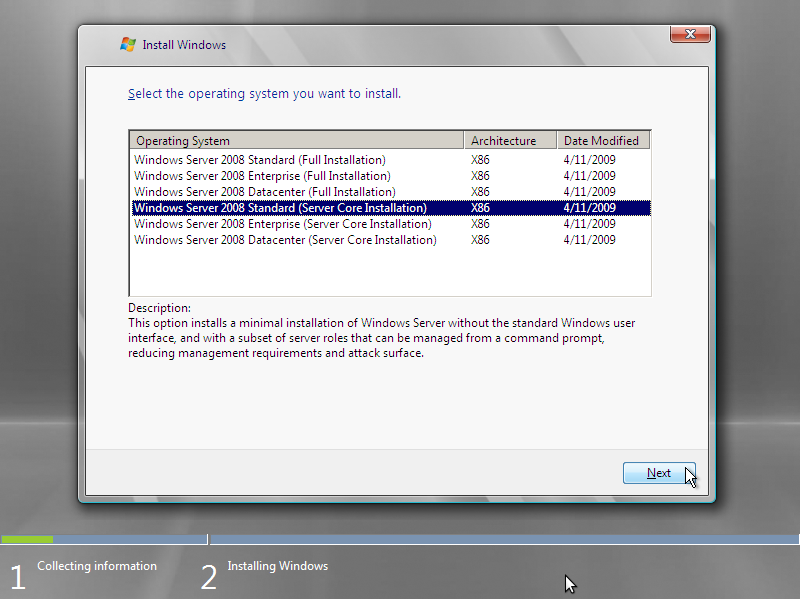Click the X86 architecture value of the highlighted row
Viewport: 800px width, 599px height.
tap(480, 207)
